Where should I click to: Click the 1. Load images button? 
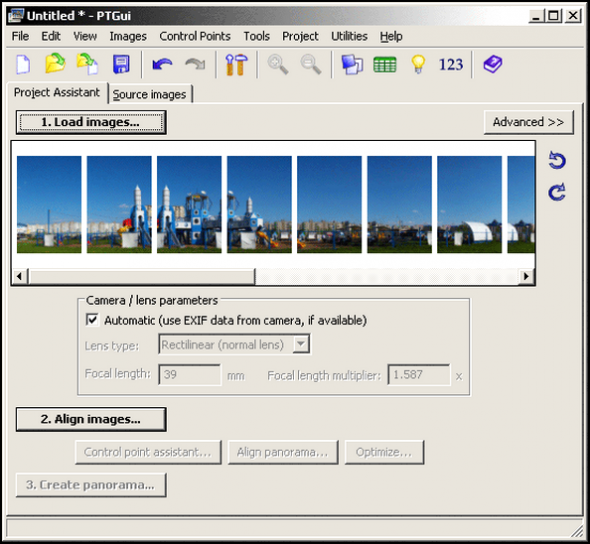91,122
